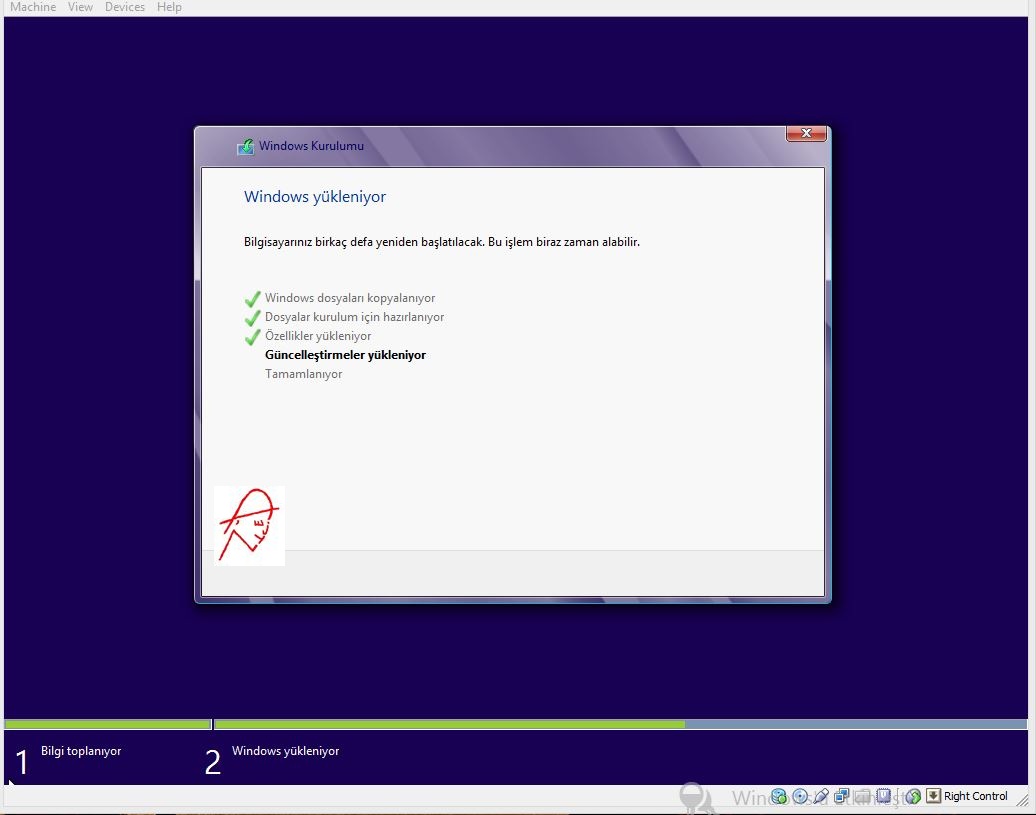Click the network adapters status icon
This screenshot has width=1036, height=815.
(x=842, y=796)
